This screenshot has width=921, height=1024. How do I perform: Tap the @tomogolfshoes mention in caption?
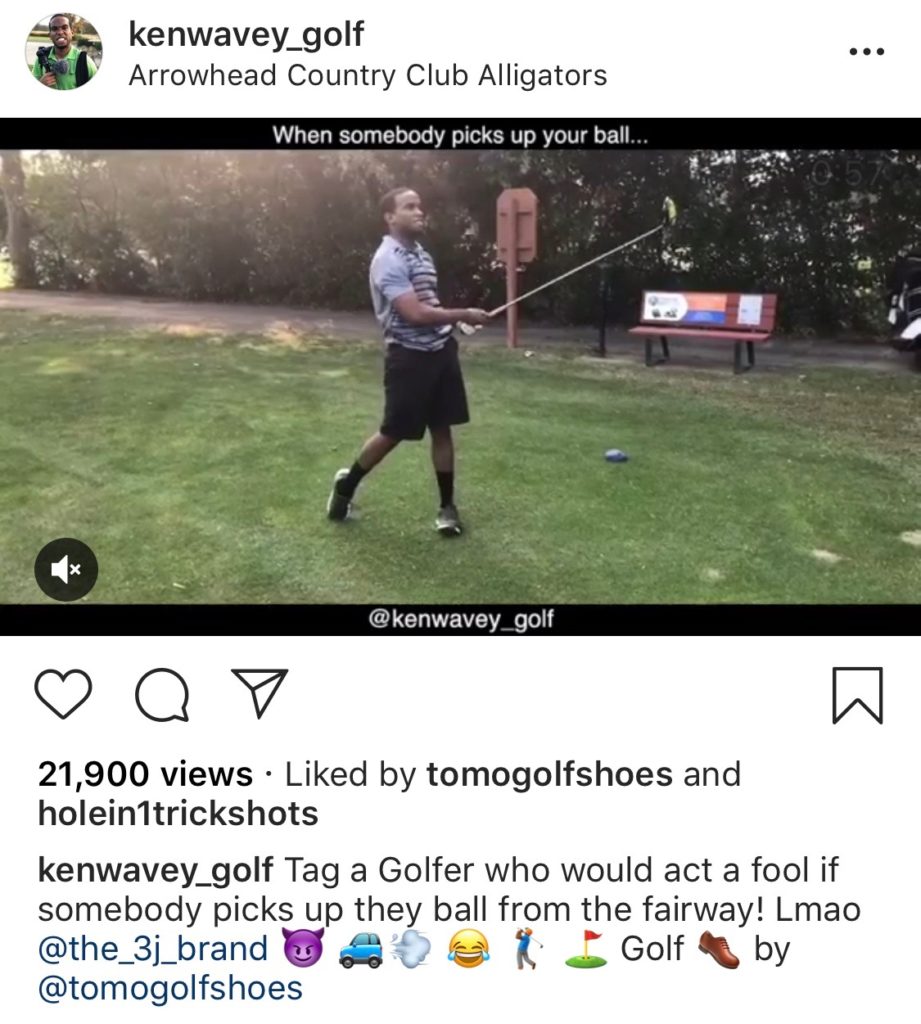(170, 988)
